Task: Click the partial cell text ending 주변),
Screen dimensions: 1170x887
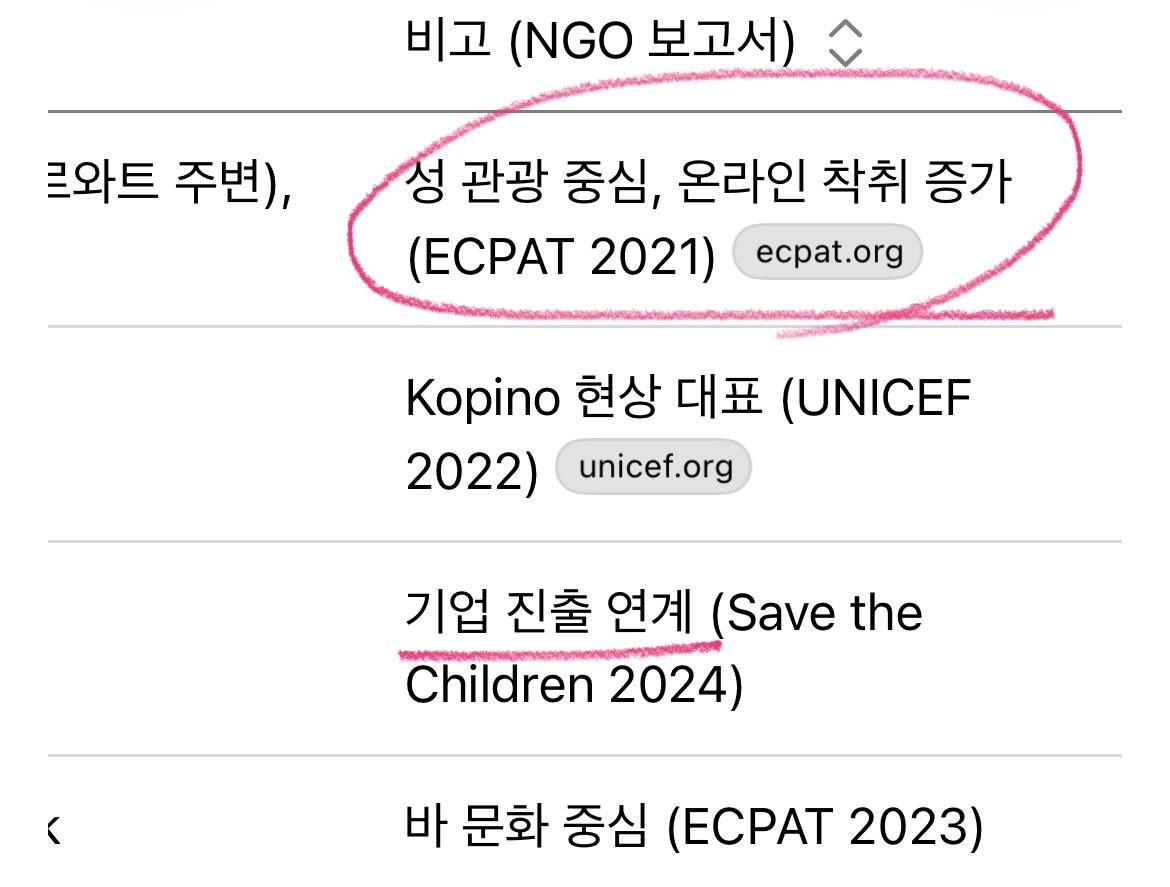Action: click(168, 185)
